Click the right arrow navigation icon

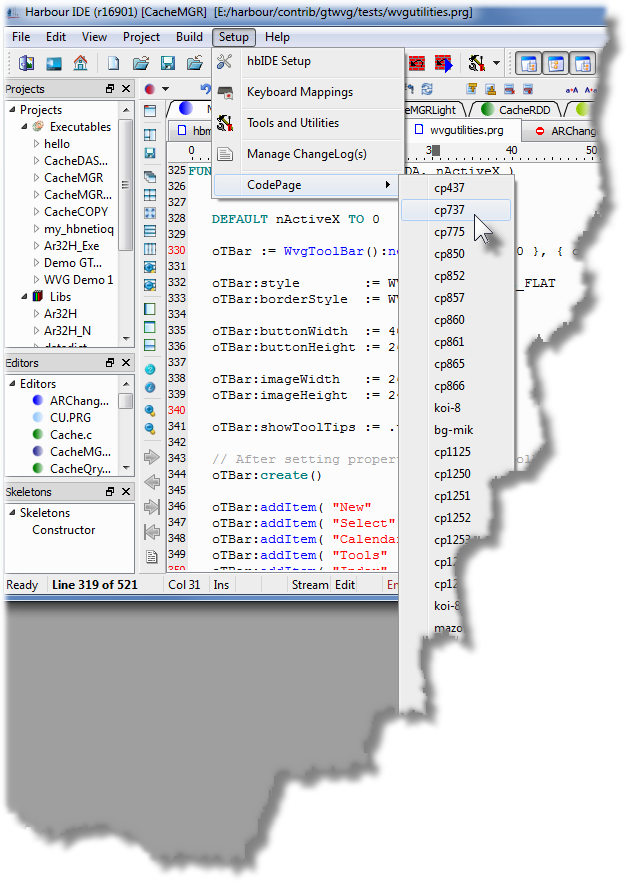152,457
